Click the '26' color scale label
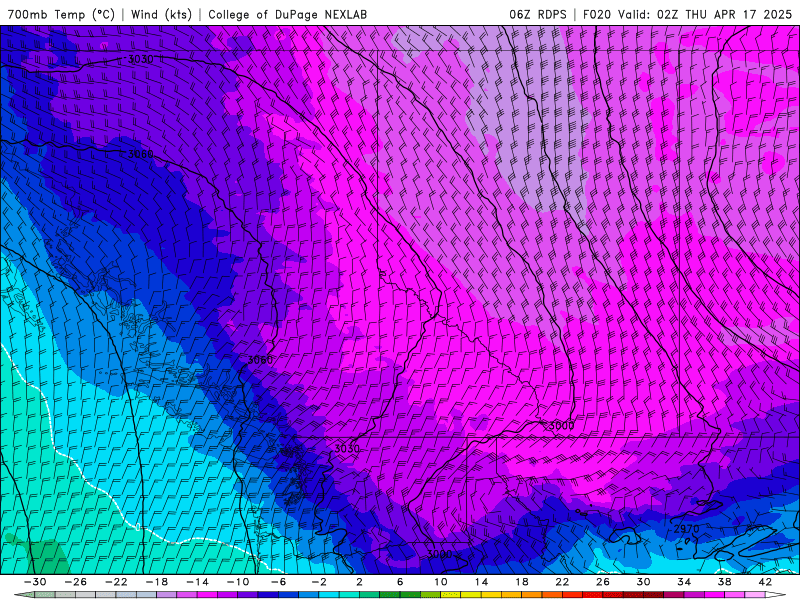The image size is (800, 600). click(603, 582)
